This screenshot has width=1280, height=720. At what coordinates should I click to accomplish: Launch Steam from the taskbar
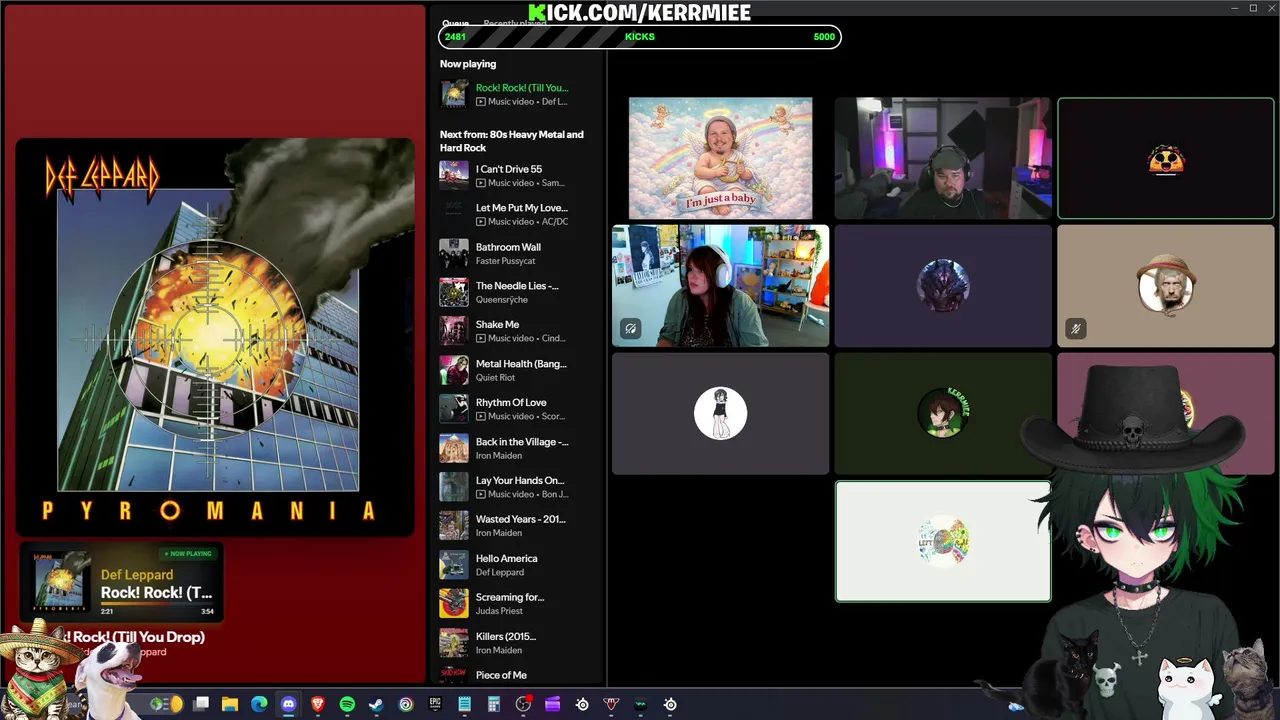(x=376, y=704)
